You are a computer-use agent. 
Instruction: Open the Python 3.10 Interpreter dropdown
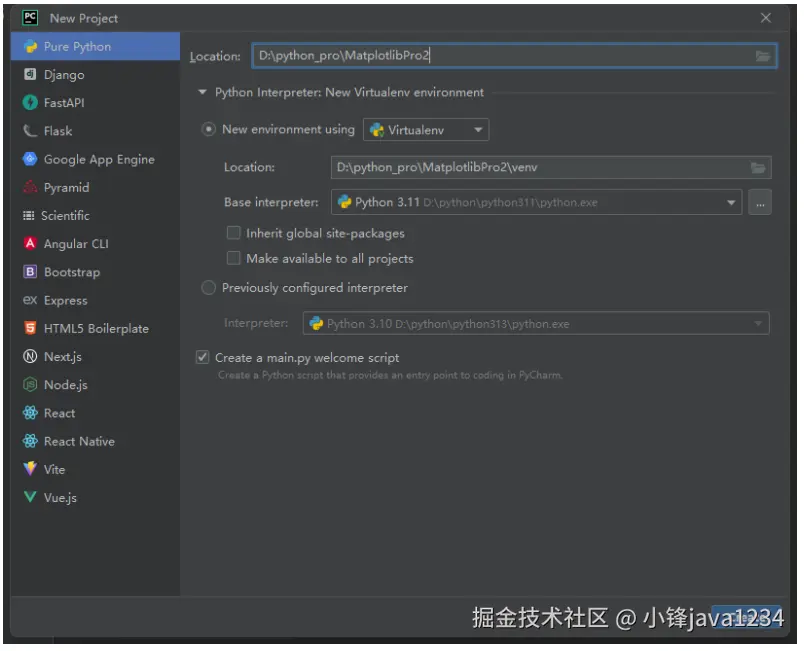(x=536, y=324)
